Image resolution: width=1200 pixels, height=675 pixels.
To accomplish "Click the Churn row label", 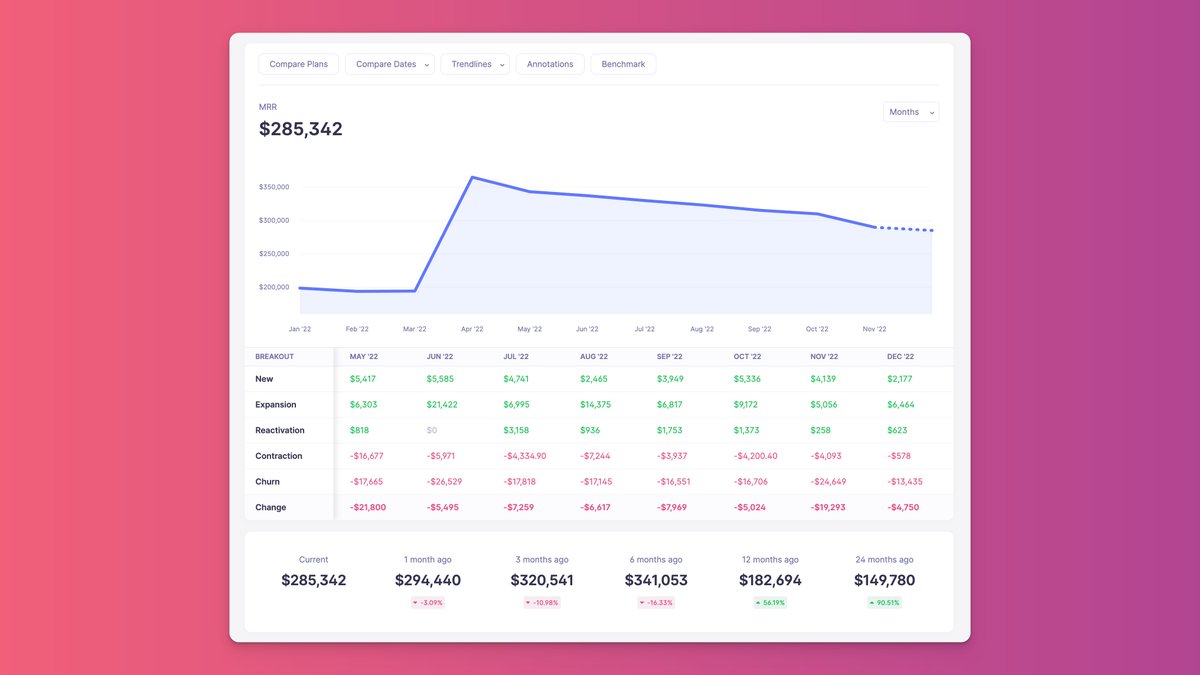I will 267,482.
